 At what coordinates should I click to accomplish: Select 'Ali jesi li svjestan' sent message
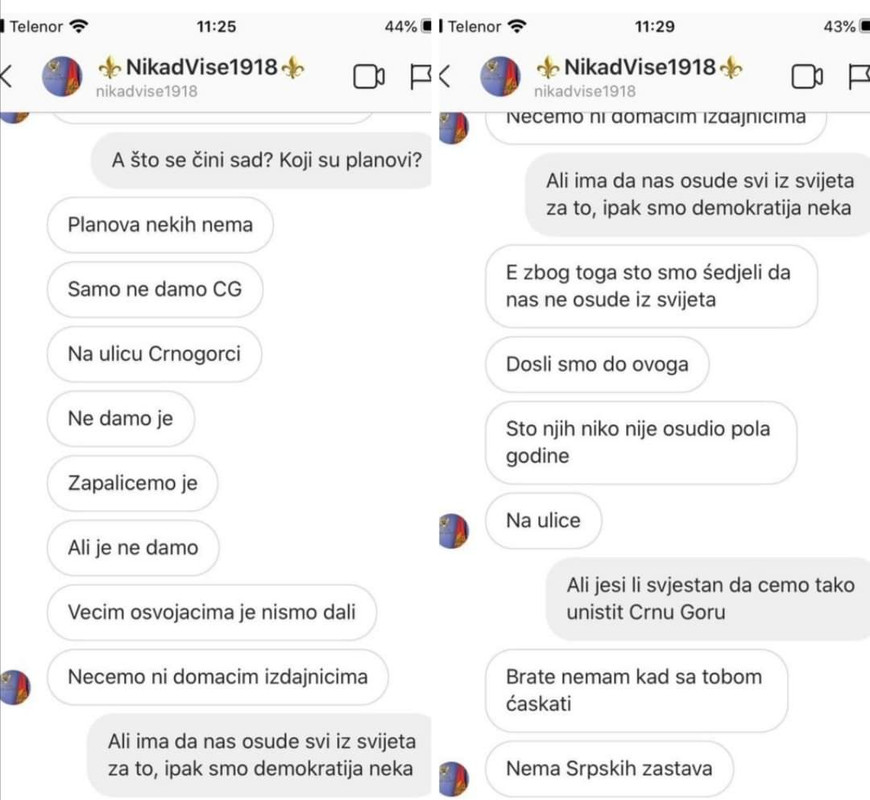pos(708,599)
